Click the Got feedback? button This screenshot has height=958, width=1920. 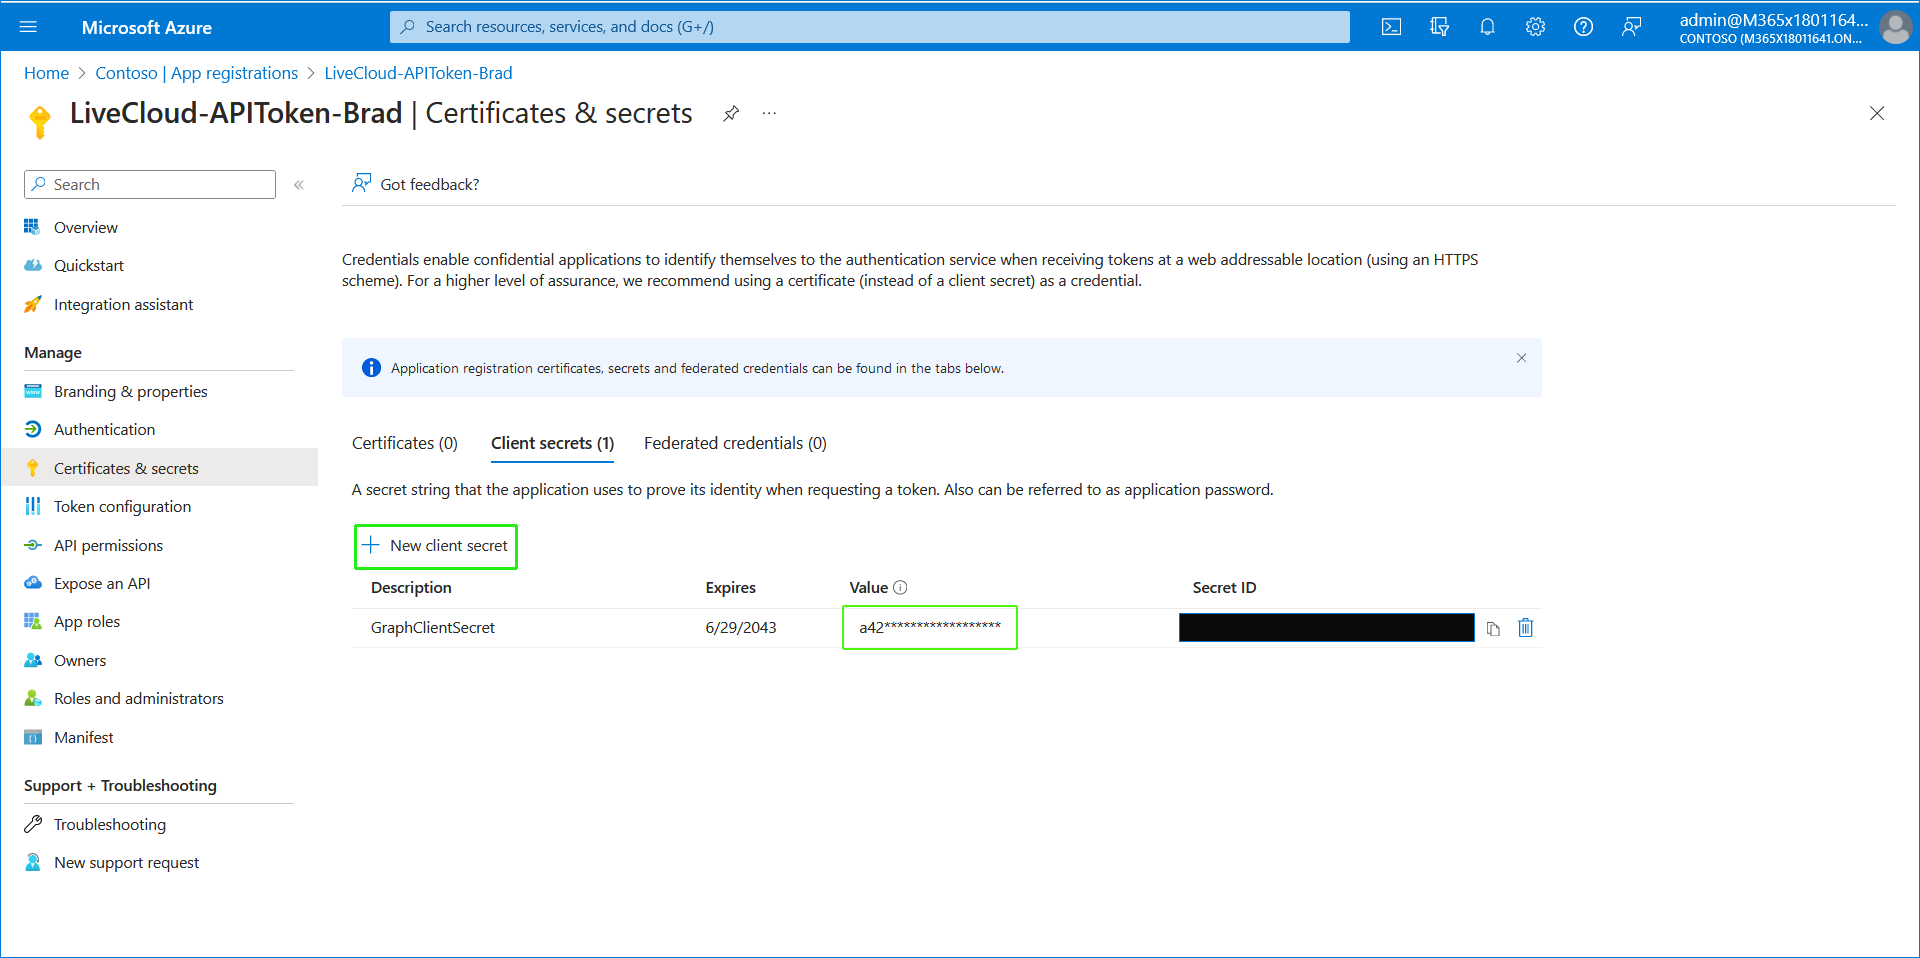coord(415,184)
